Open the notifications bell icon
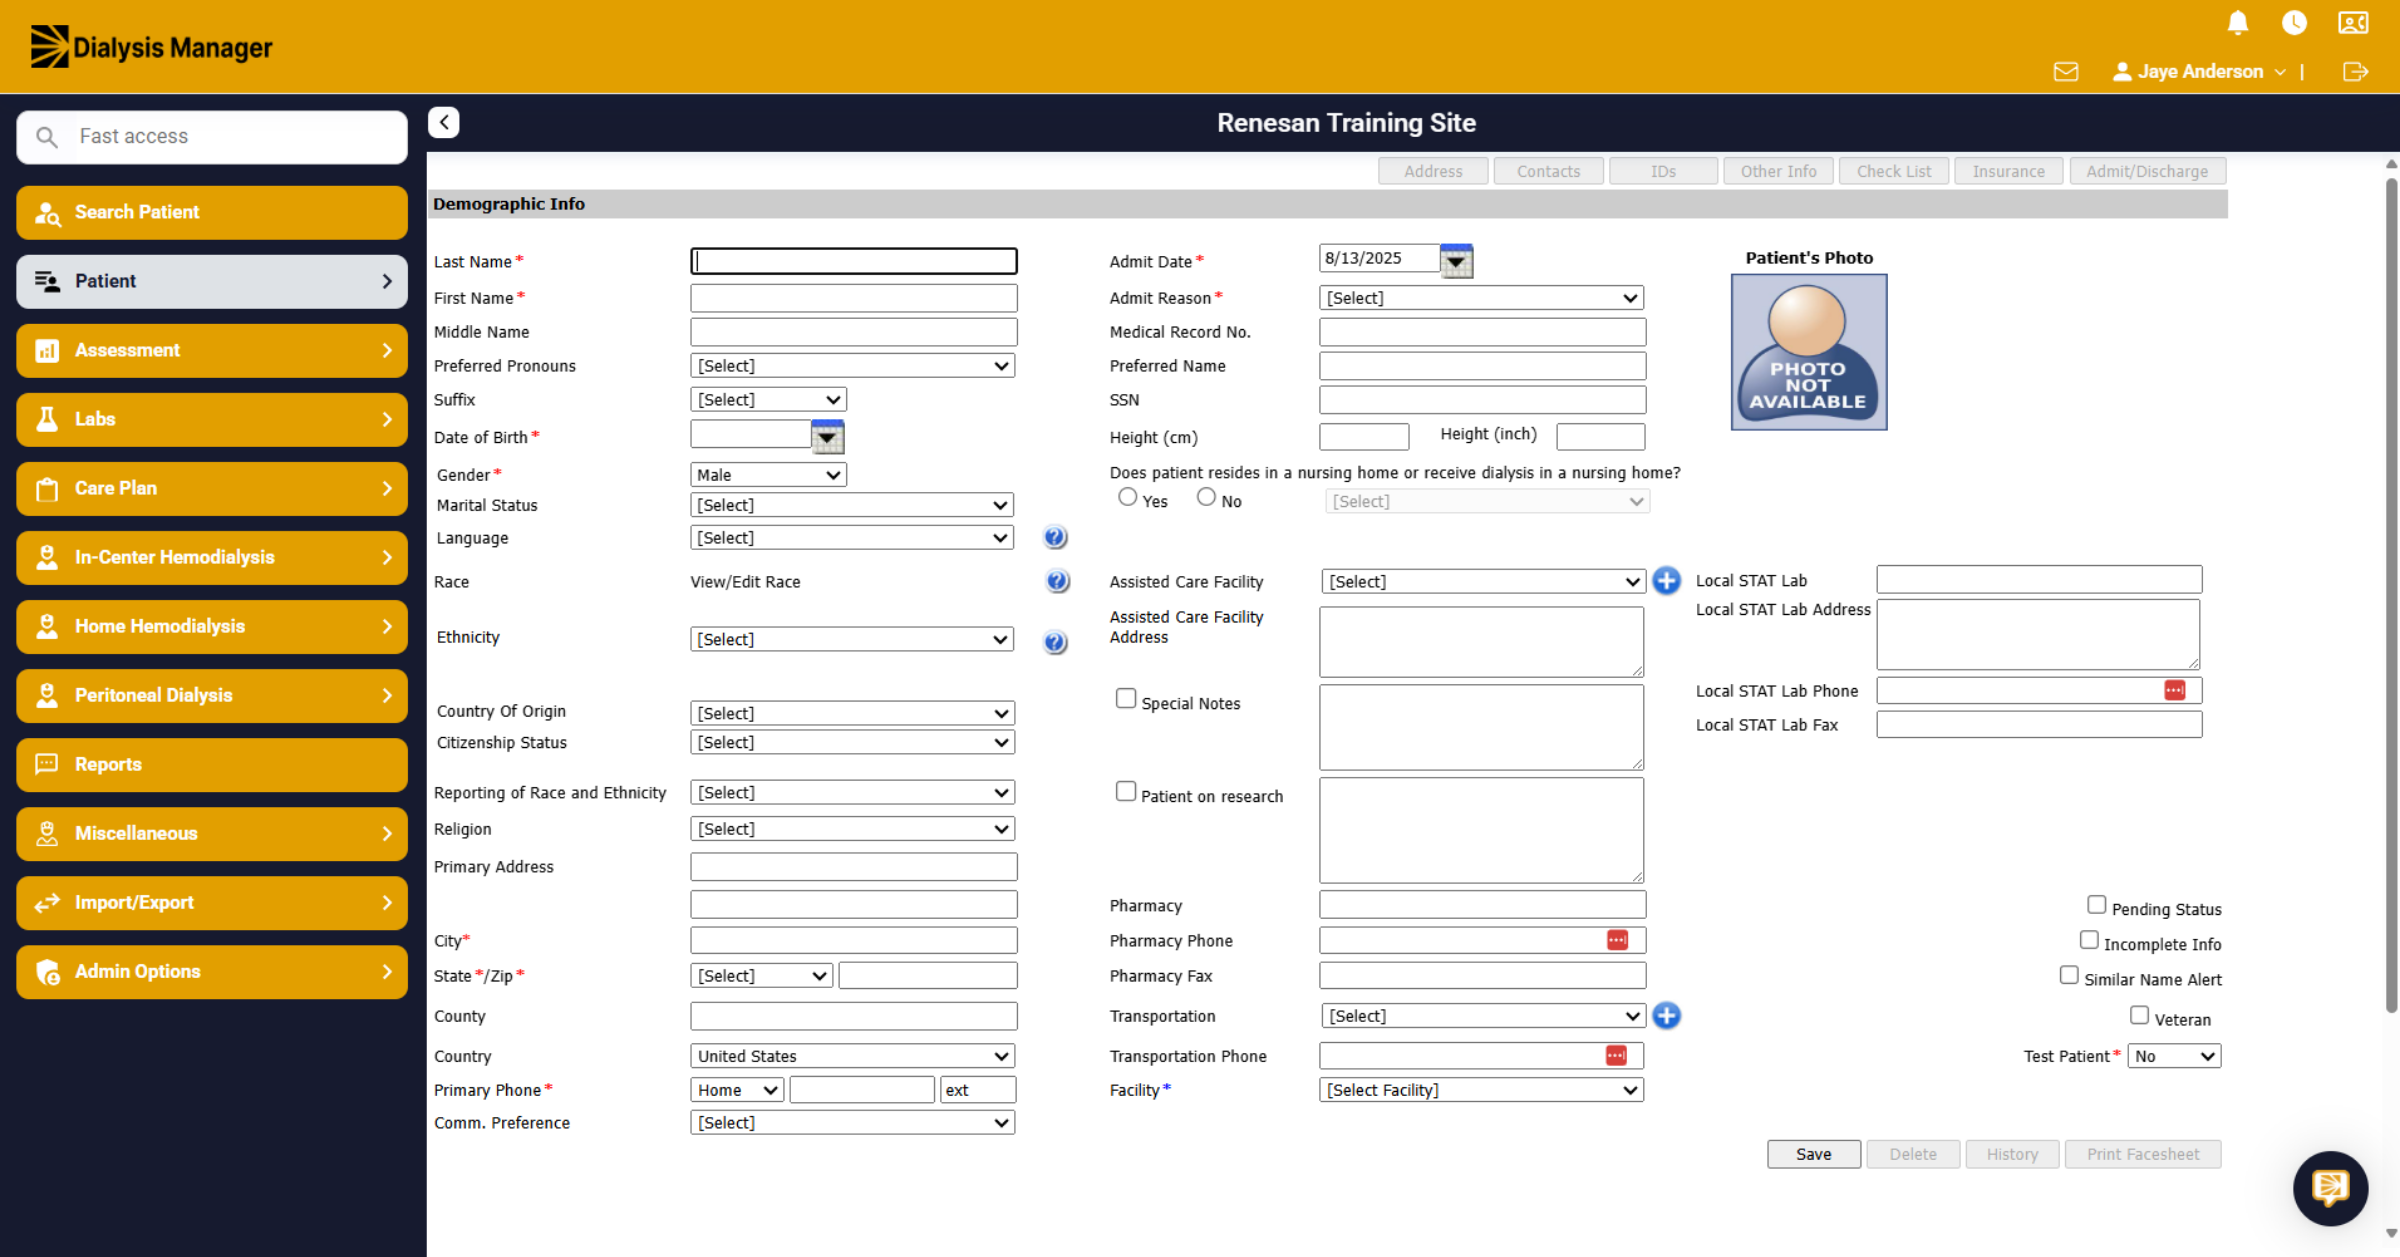Viewport: 2400px width, 1257px height. [x=2238, y=22]
